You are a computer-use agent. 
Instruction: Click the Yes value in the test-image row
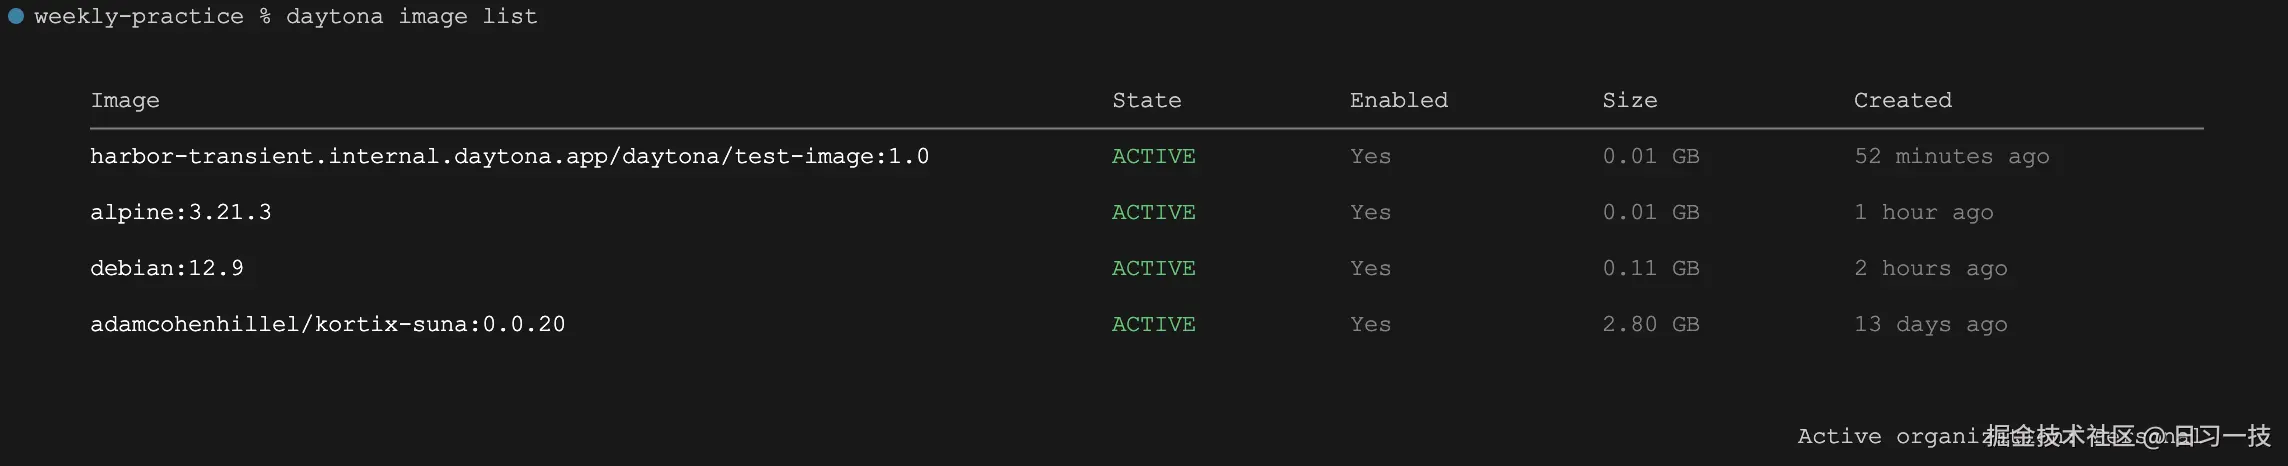(x=1370, y=156)
